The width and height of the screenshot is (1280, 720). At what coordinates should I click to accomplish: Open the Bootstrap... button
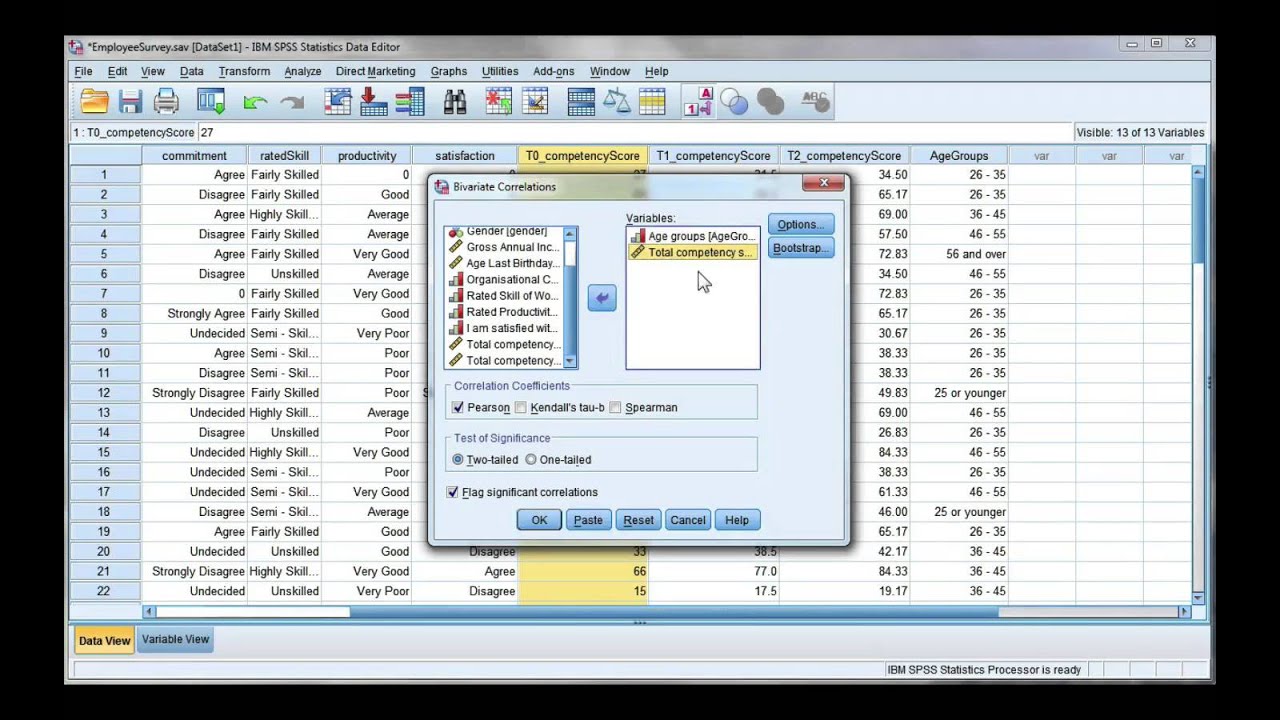click(x=801, y=248)
